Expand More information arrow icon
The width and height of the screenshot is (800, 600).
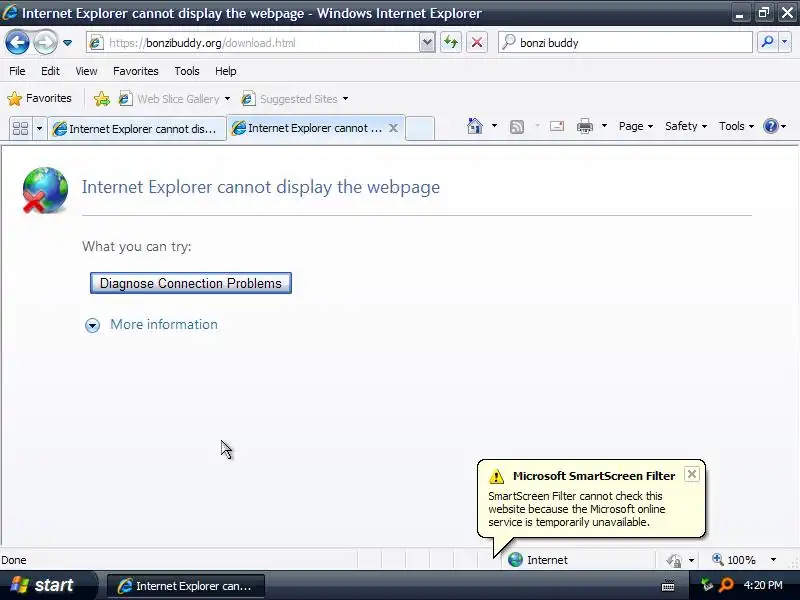92,325
